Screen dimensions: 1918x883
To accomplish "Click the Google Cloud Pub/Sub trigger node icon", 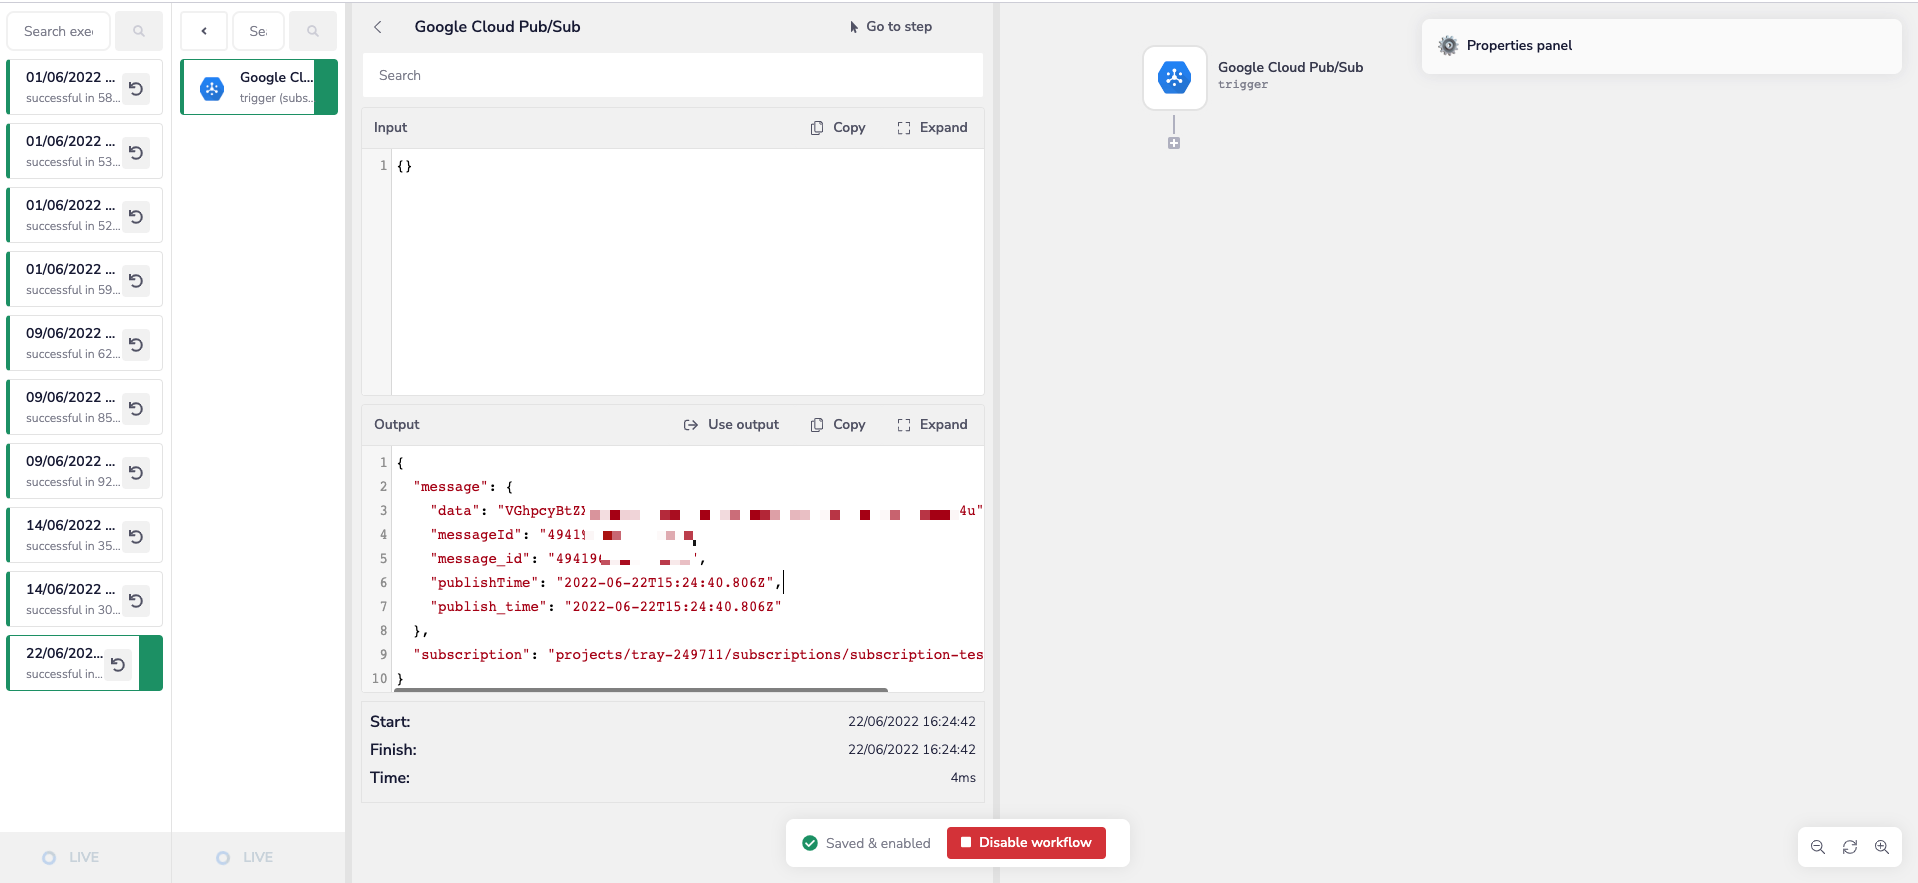I will click(x=1174, y=77).
